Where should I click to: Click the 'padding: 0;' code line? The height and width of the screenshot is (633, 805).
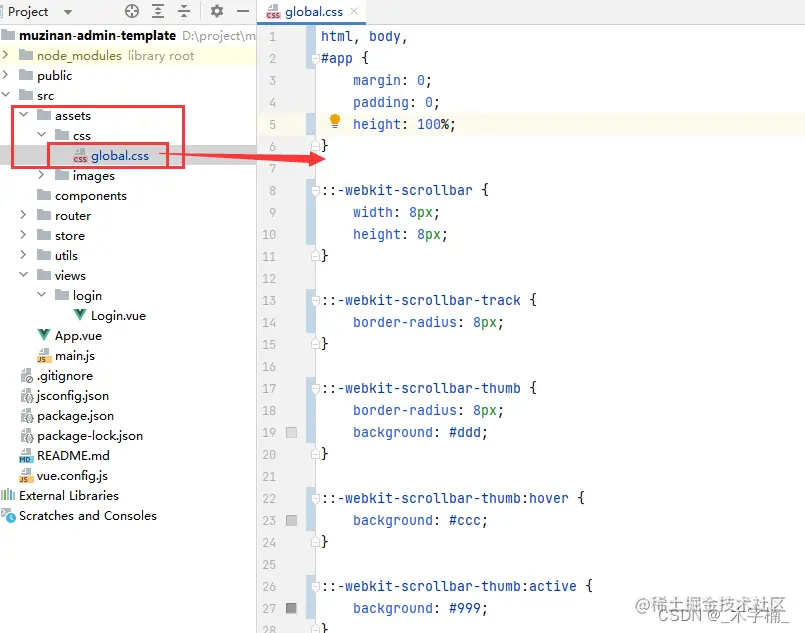point(396,102)
